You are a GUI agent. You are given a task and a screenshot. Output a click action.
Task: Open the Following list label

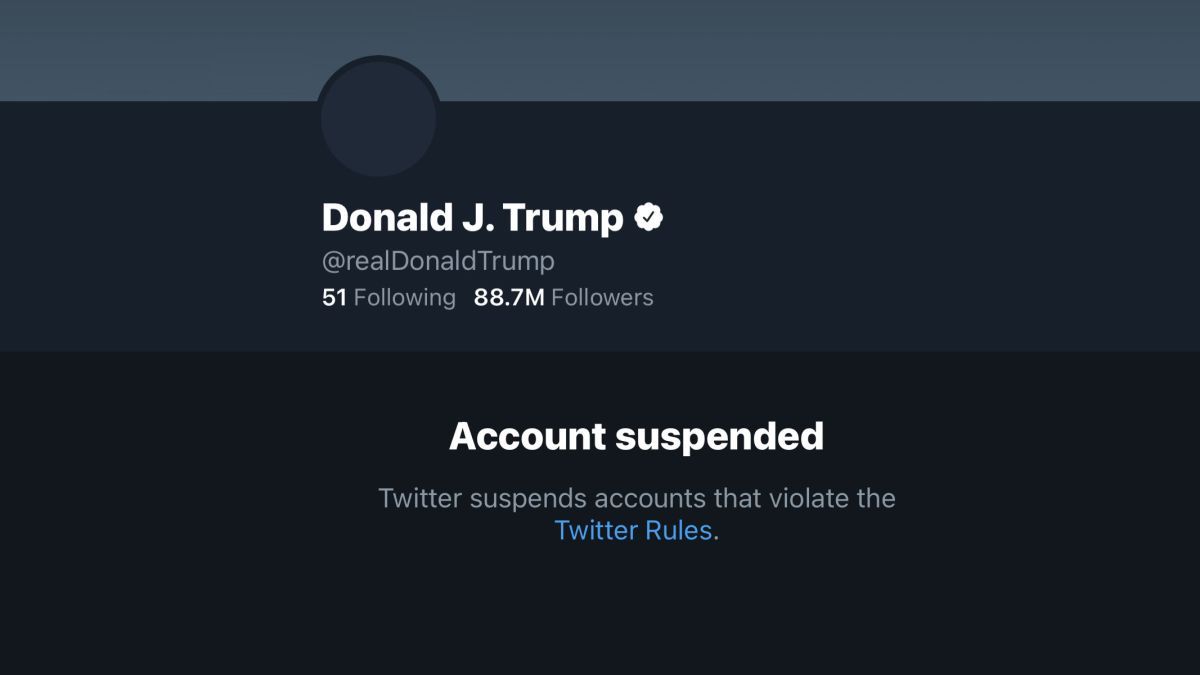pyautogui.click(x=404, y=297)
